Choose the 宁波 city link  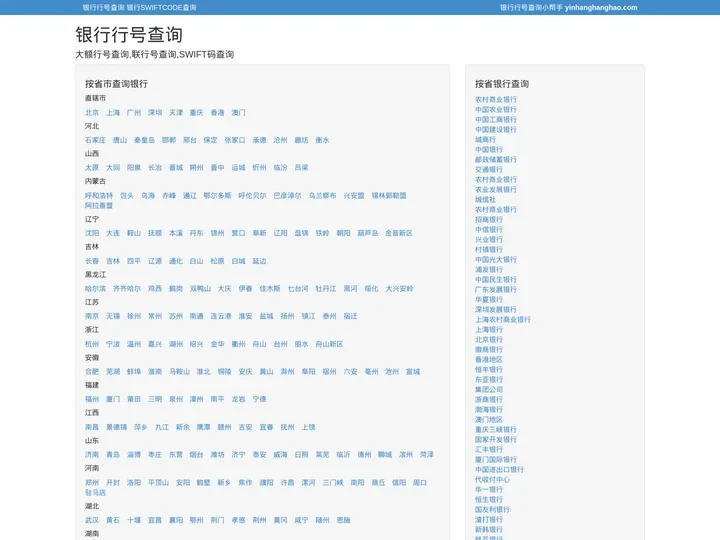[113, 344]
